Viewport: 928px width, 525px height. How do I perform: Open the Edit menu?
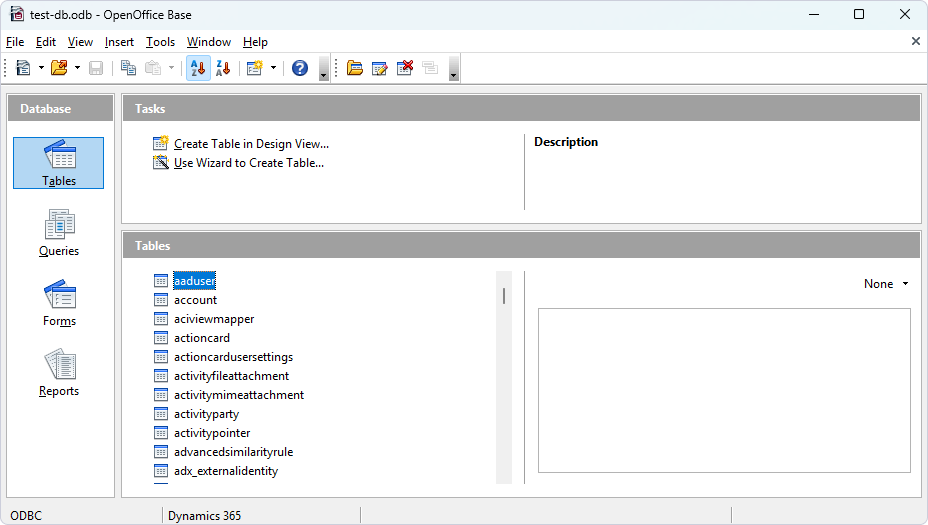pos(46,42)
